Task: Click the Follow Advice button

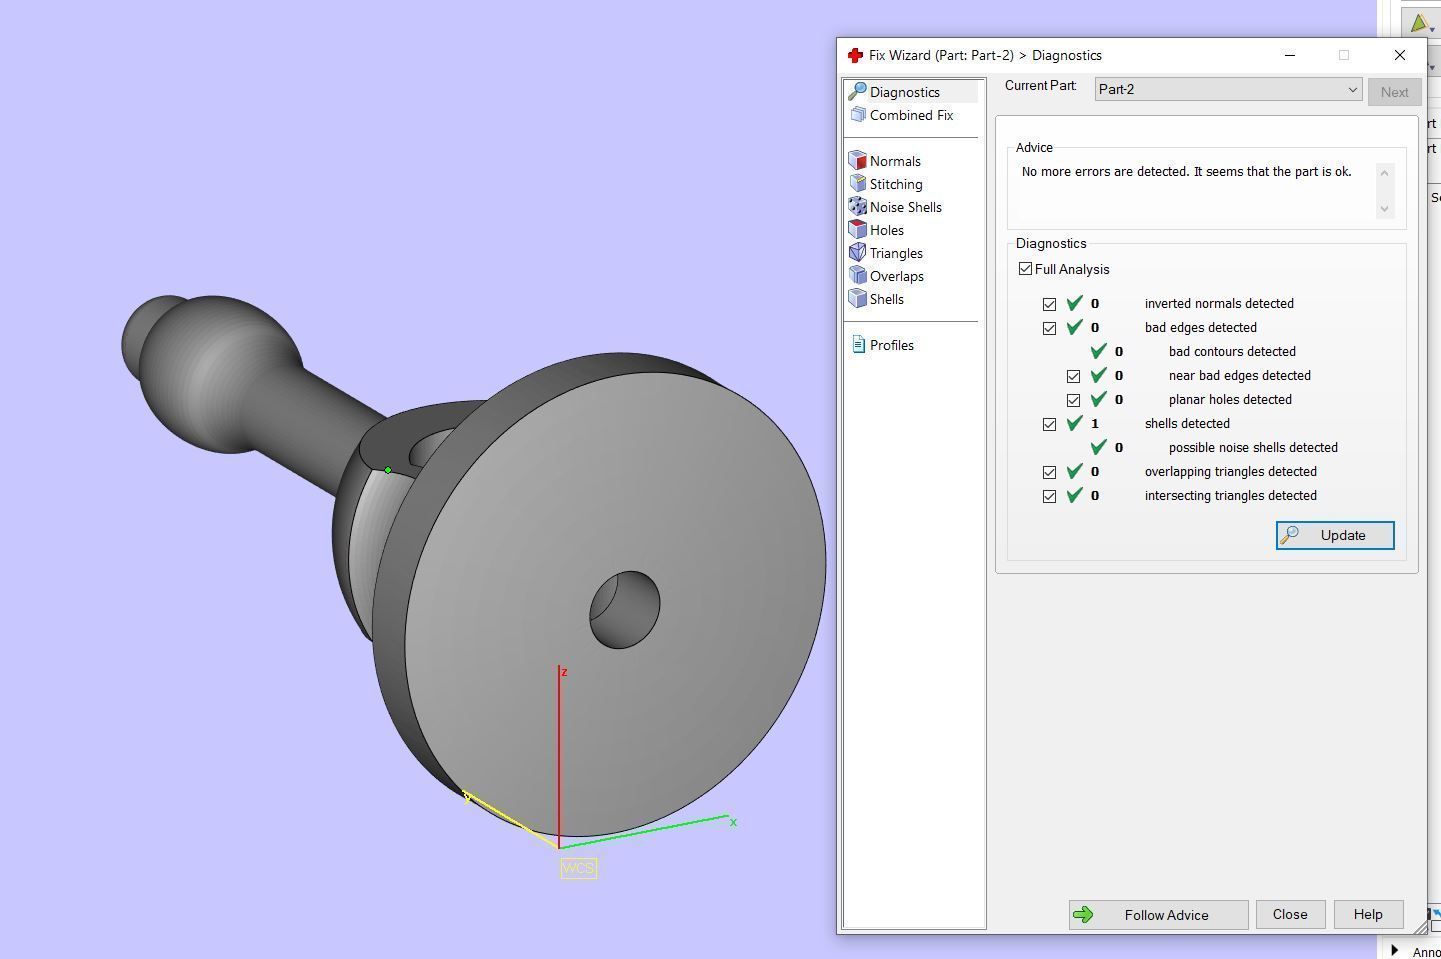Action: tap(1158, 914)
